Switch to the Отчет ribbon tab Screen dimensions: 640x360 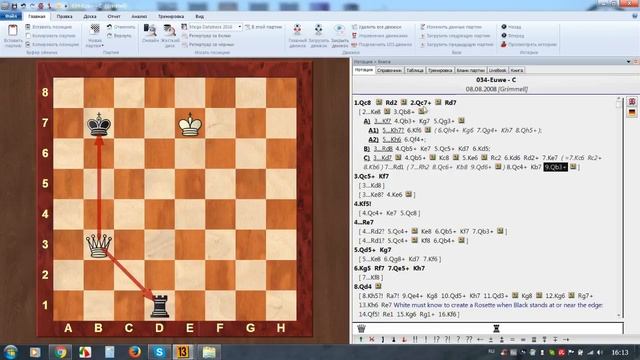[114, 17]
